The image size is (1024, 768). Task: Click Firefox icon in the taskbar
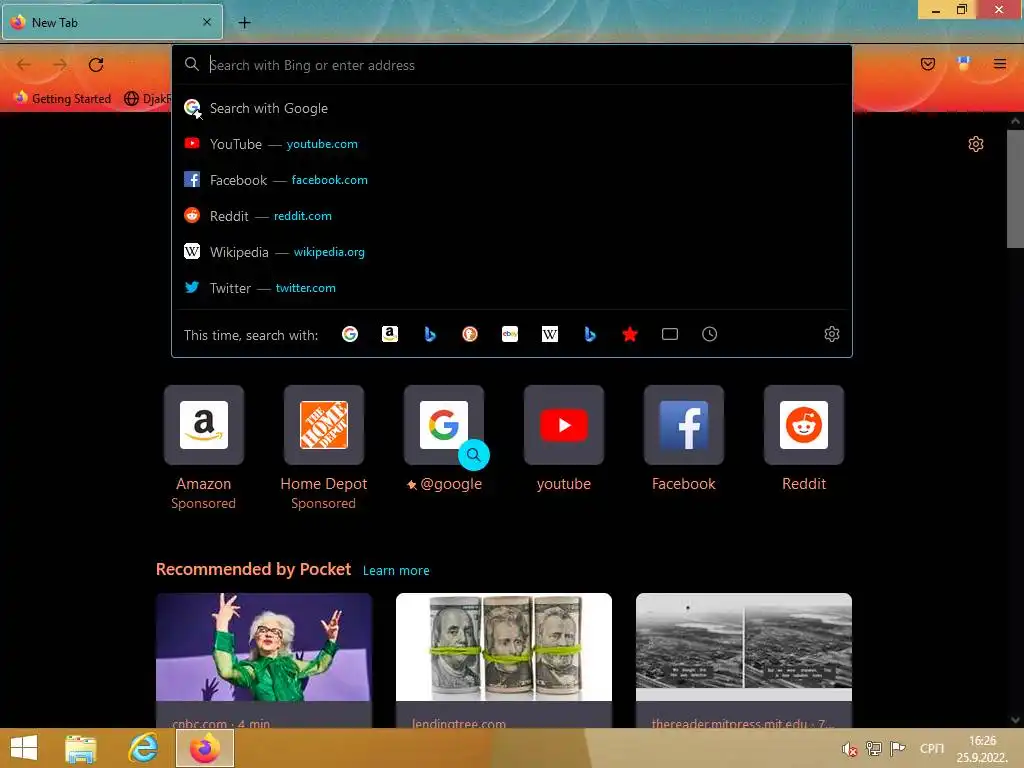coord(204,748)
